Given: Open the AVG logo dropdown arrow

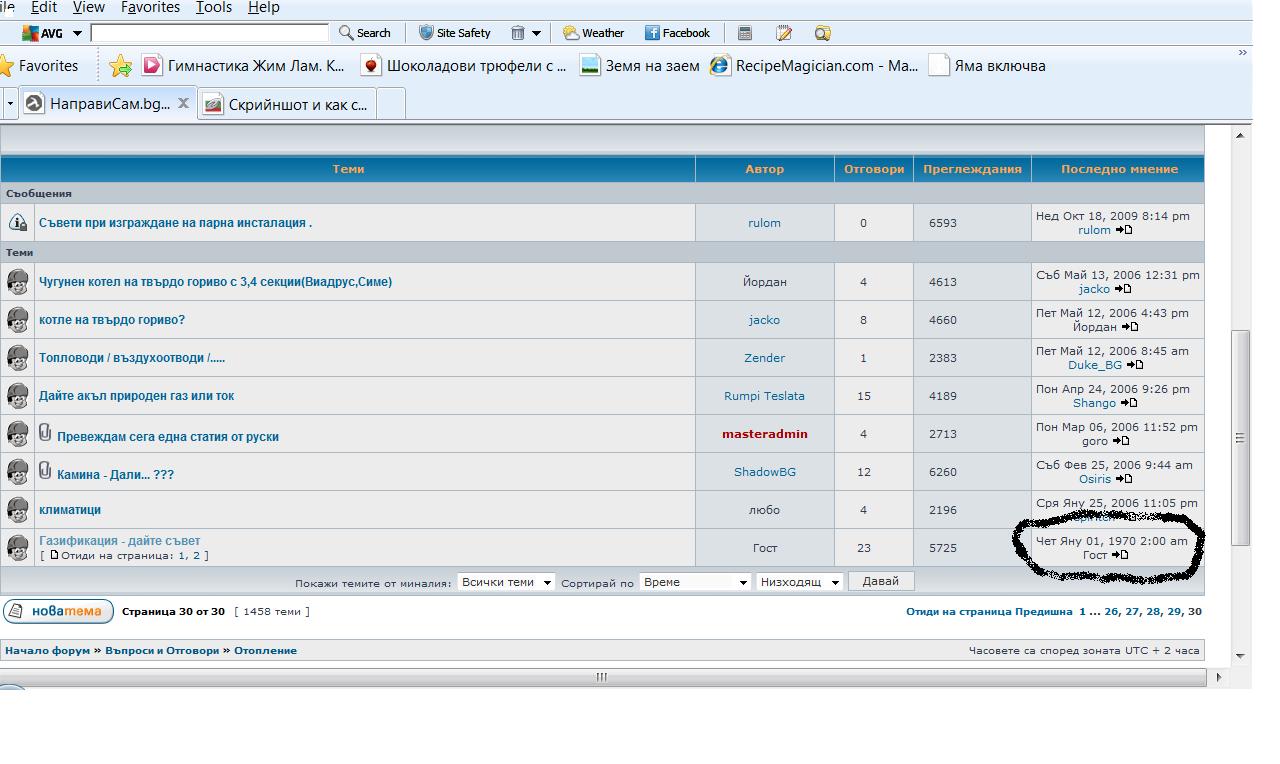Looking at the screenshot, I should tap(77, 33).
